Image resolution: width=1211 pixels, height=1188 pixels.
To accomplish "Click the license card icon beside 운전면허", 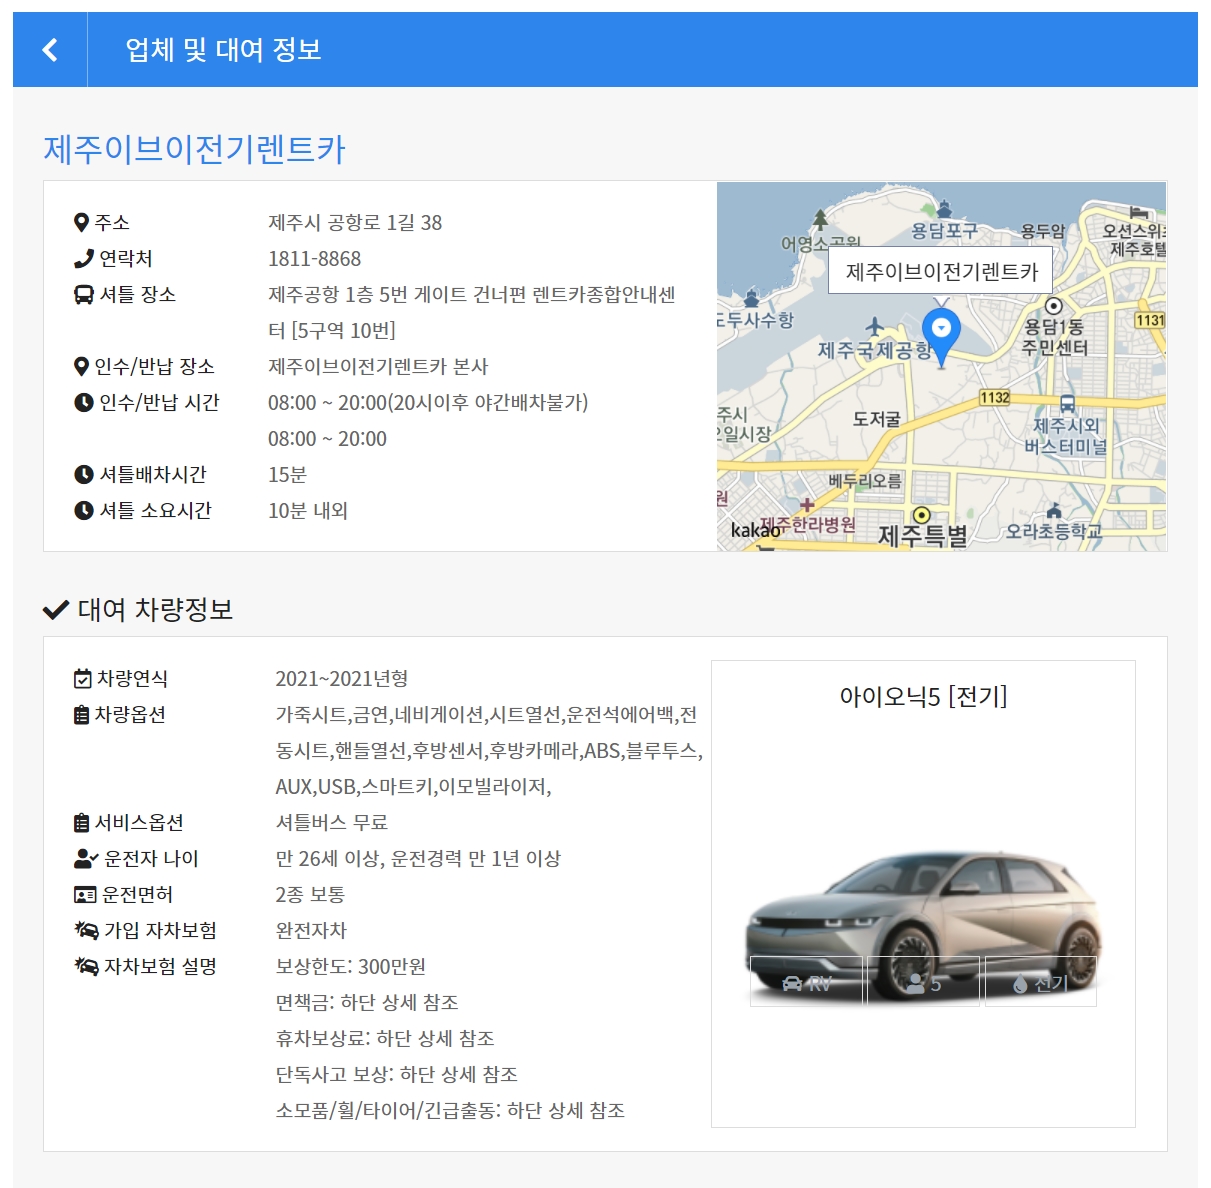I will [x=85, y=894].
